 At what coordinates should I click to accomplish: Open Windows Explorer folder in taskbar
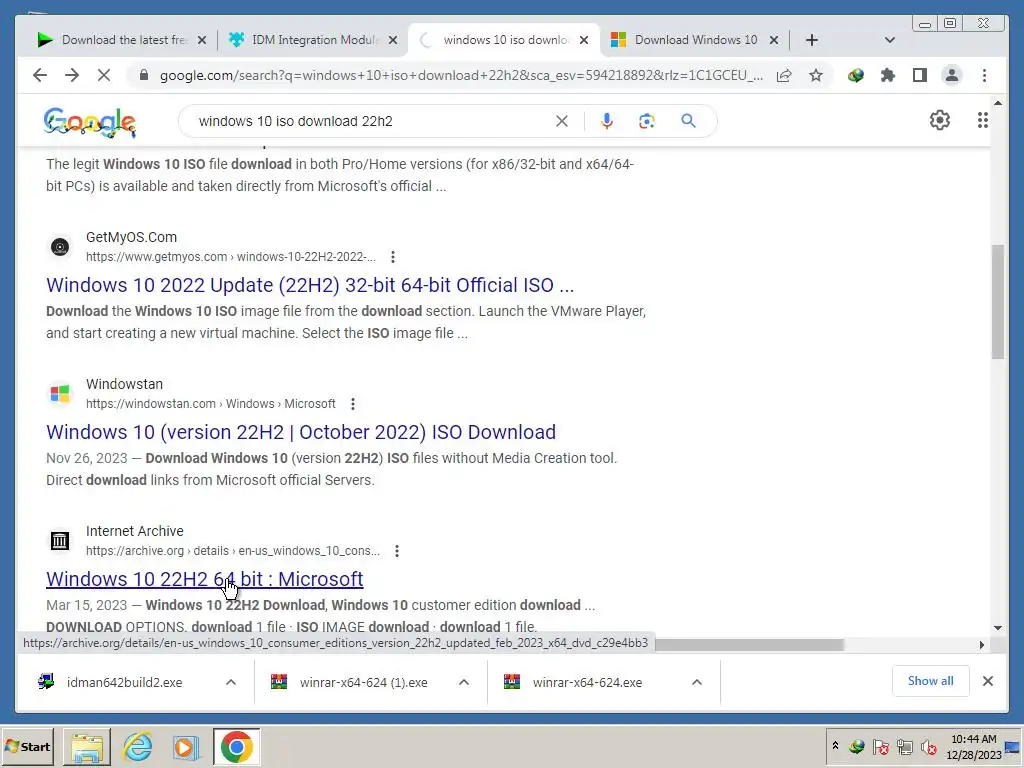click(87, 746)
